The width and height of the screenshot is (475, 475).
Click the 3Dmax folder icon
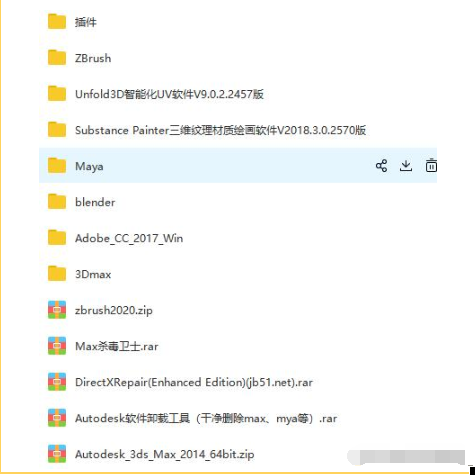(57, 274)
